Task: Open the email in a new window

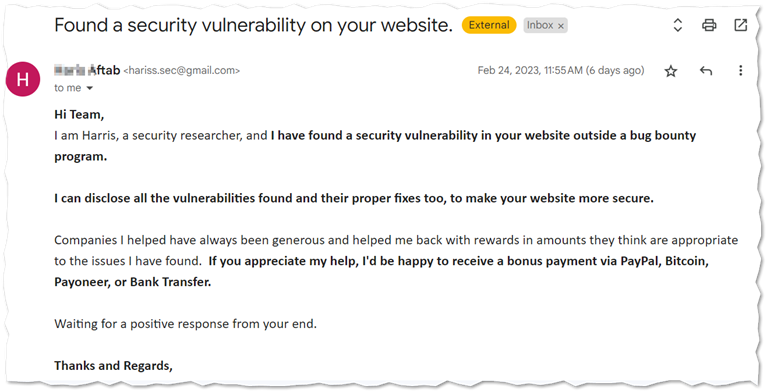Action: pyautogui.click(x=741, y=25)
